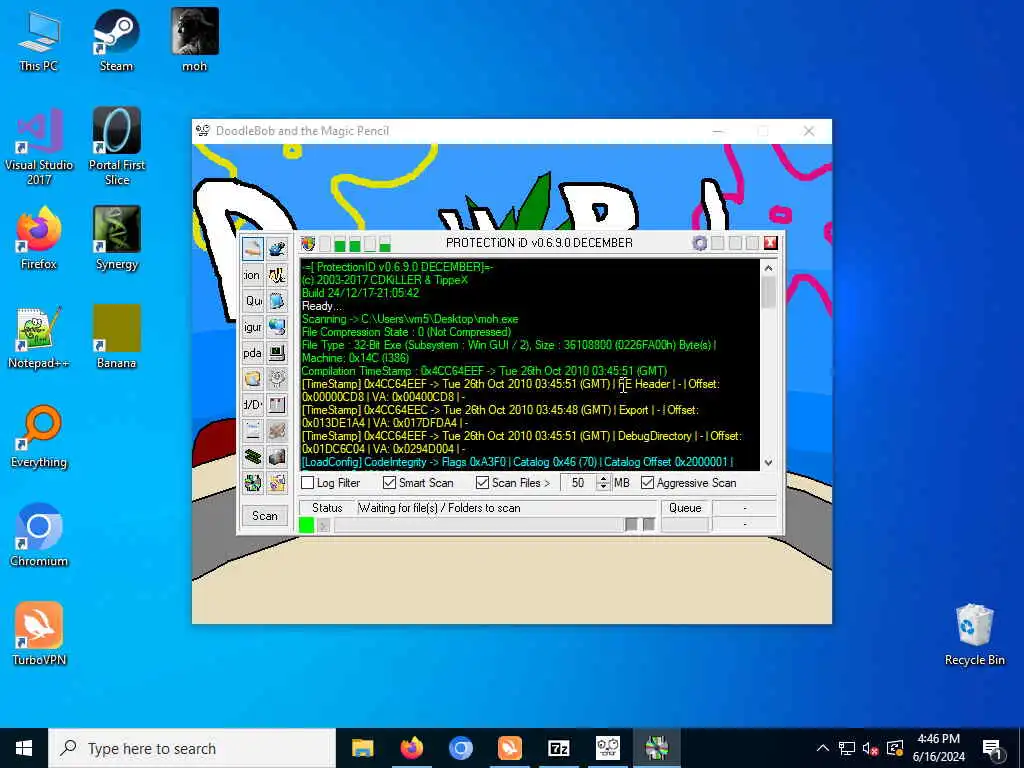1024x768 pixels.
Task: Click the computer monitor icon in Protection ID sidebar
Action: coord(277,353)
